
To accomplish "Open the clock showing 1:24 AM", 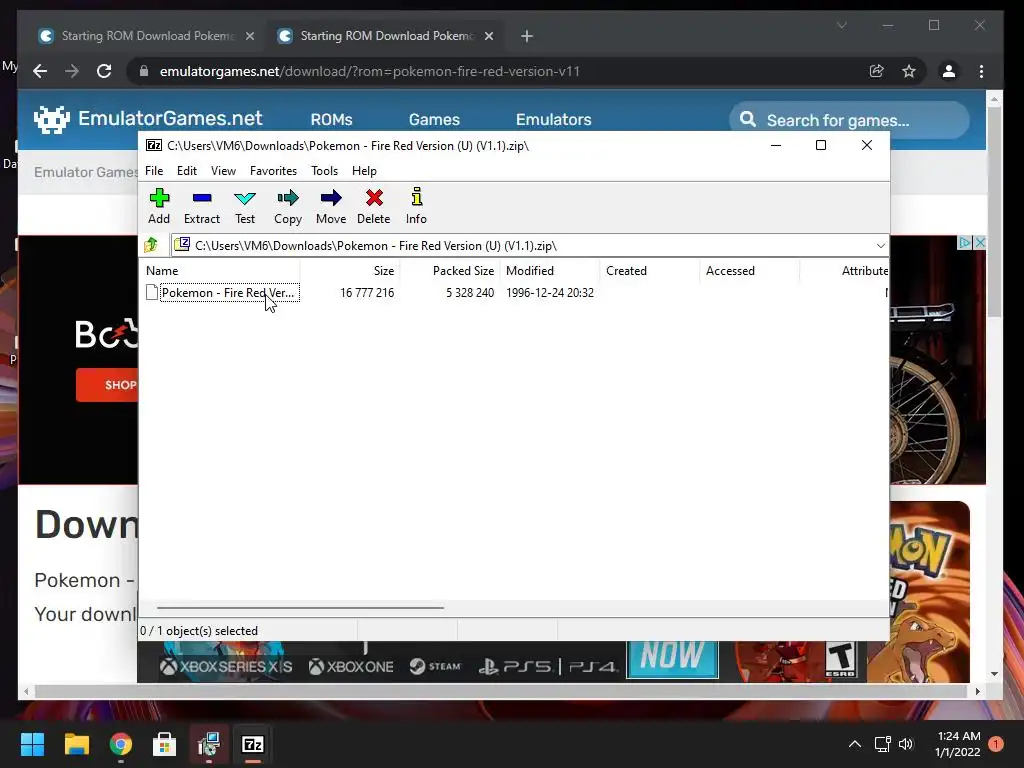I will pos(957,744).
